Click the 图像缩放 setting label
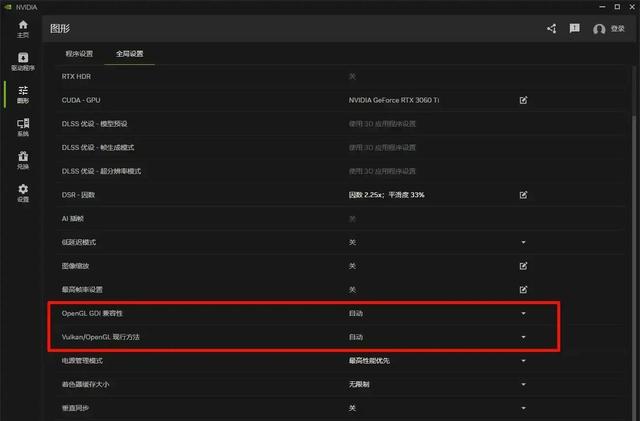The height and width of the screenshot is (421, 640). (75, 266)
